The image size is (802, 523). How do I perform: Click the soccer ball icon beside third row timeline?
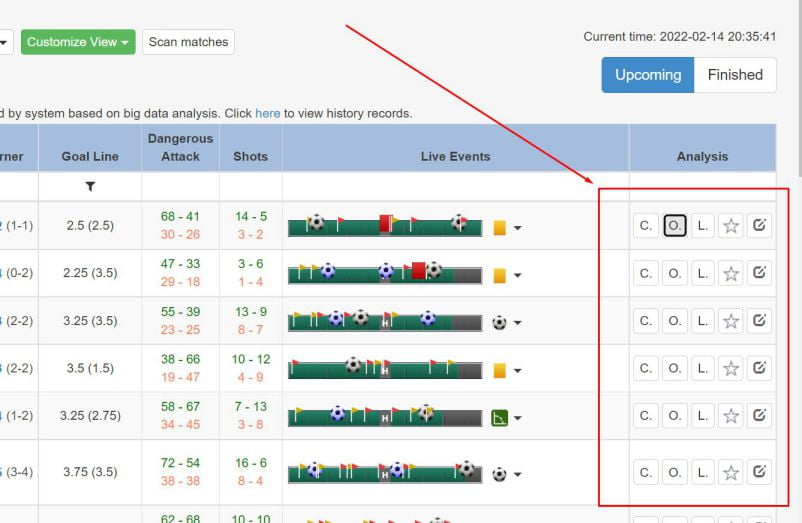pyautogui.click(x=499, y=323)
